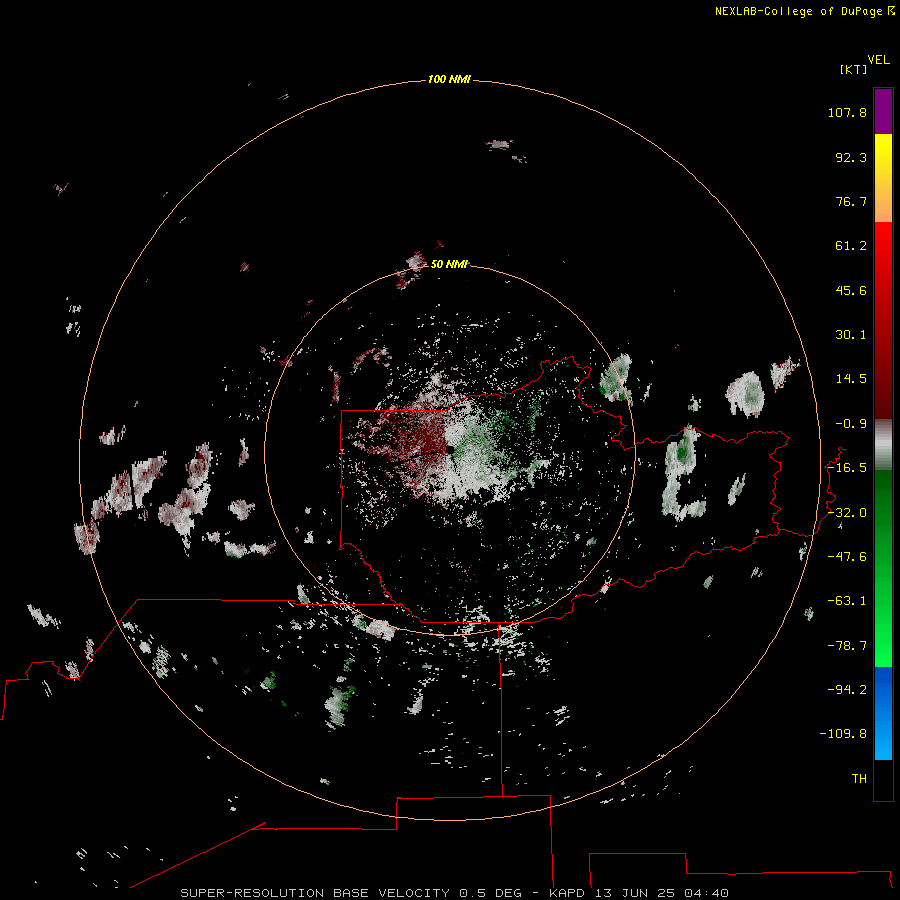The width and height of the screenshot is (900, 900).
Task: Select the 30.1 legend value
Action: 851,335
